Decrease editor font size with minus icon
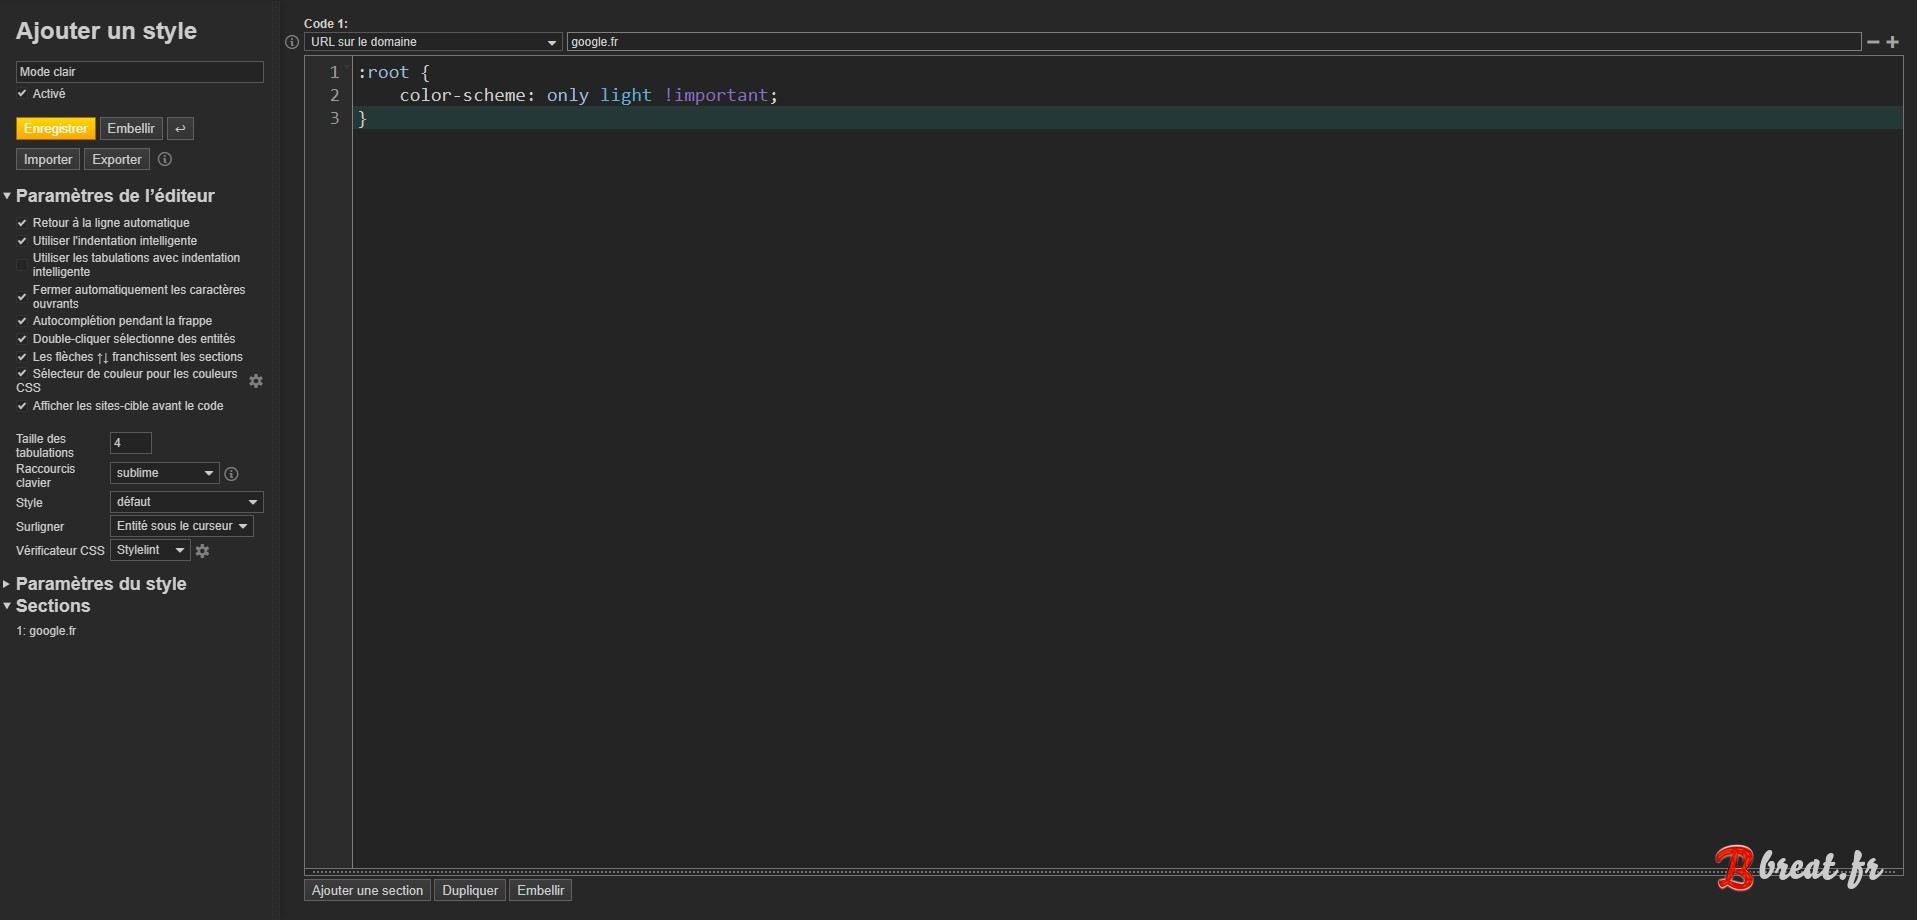Screen dimensions: 1917x920 pyautogui.click(x=1871, y=42)
